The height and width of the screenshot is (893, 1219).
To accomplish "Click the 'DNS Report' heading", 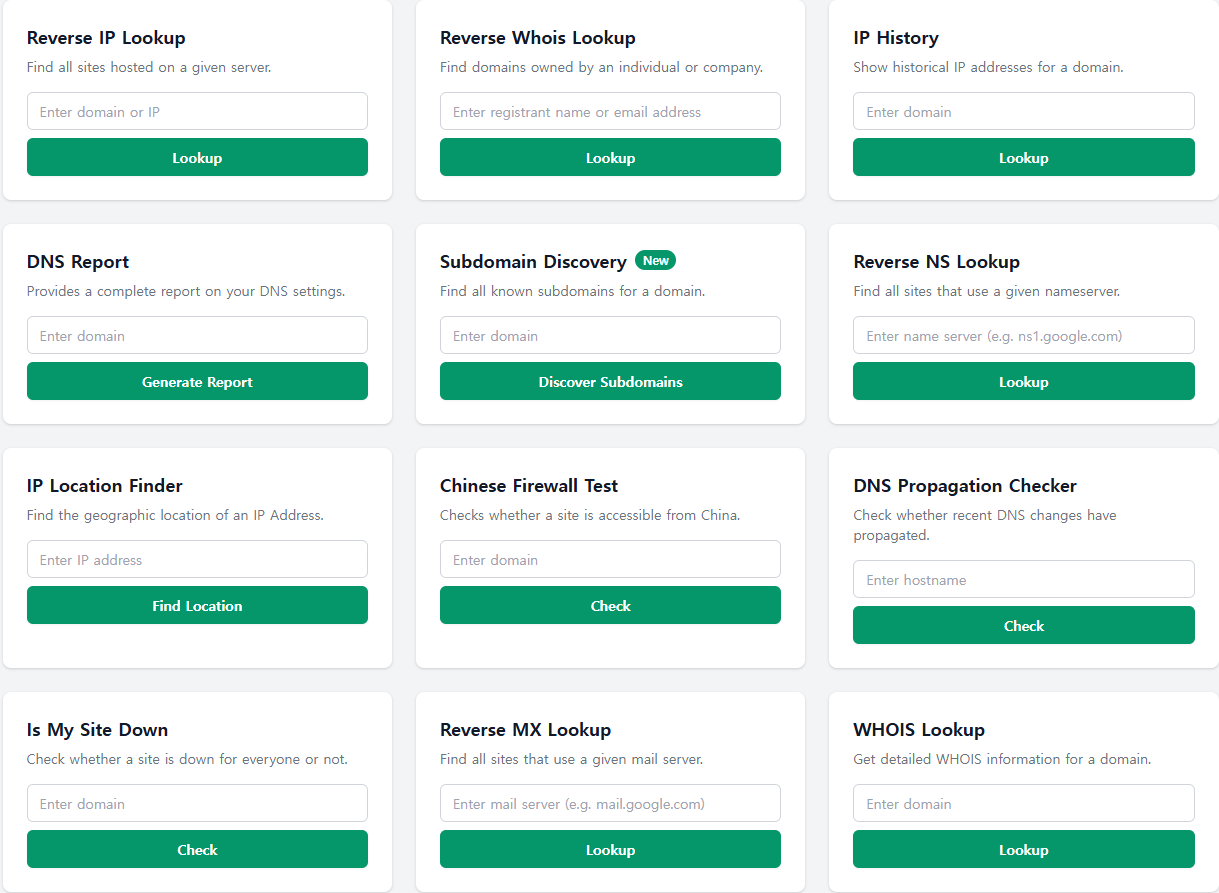I will [x=78, y=262].
